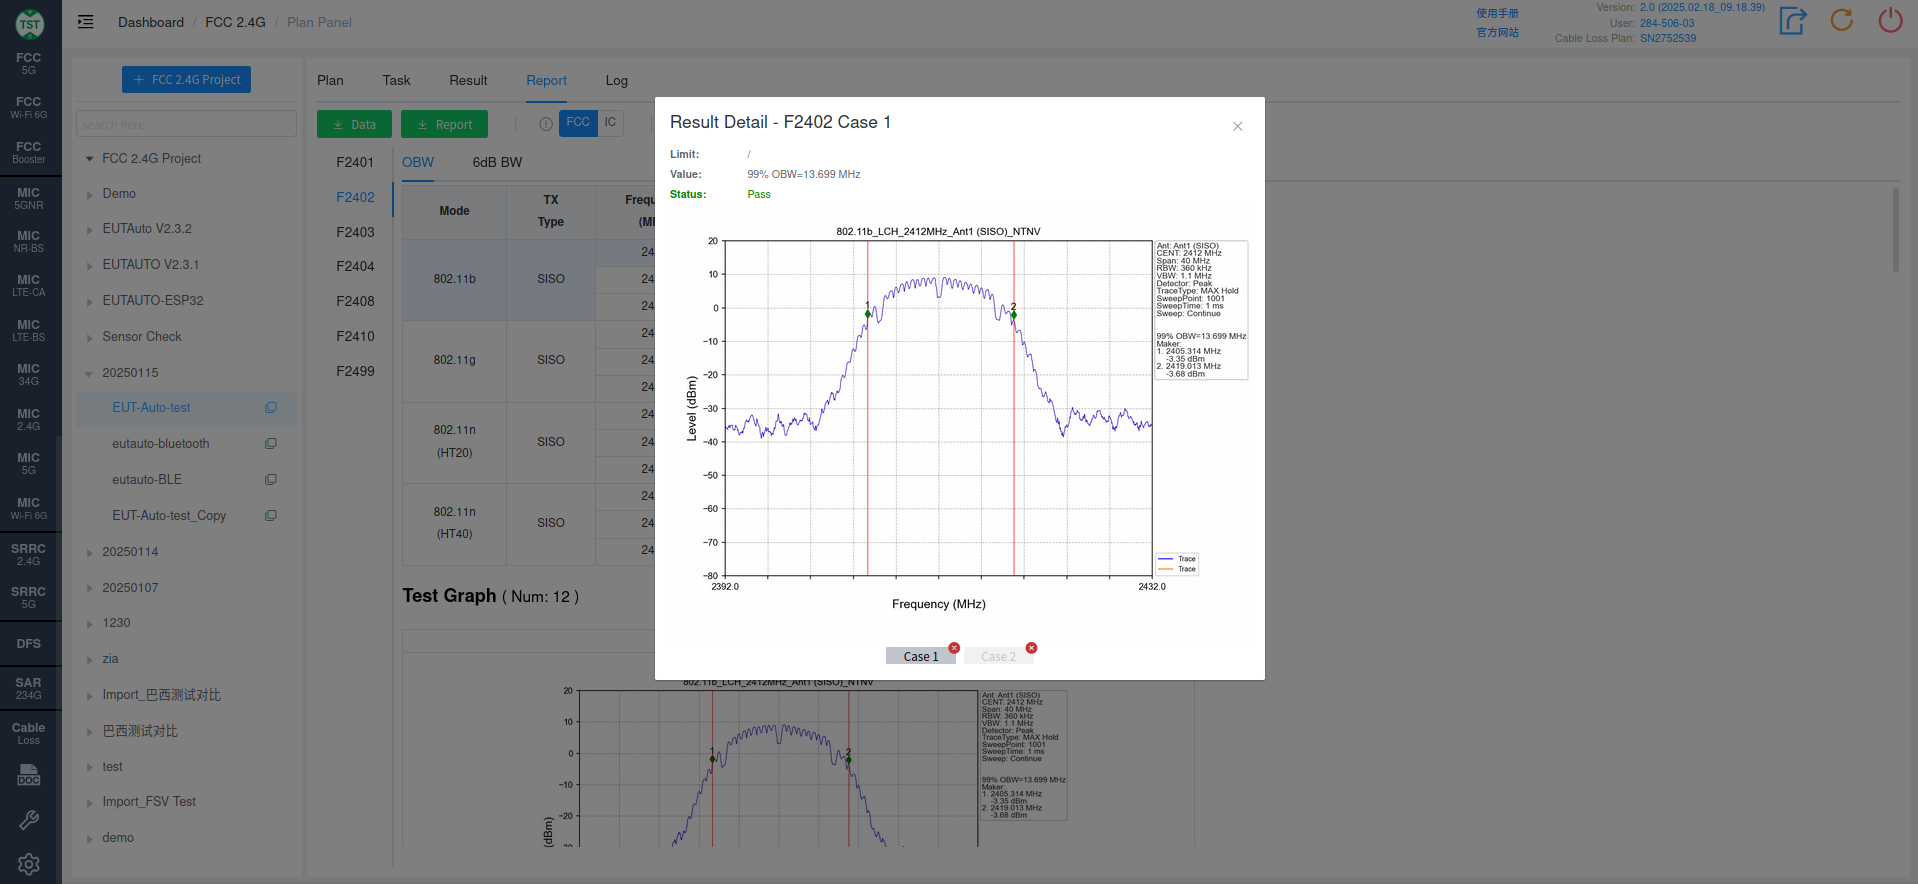Click the TST logo icon
This screenshot has width=1918, height=884.
click(30, 23)
